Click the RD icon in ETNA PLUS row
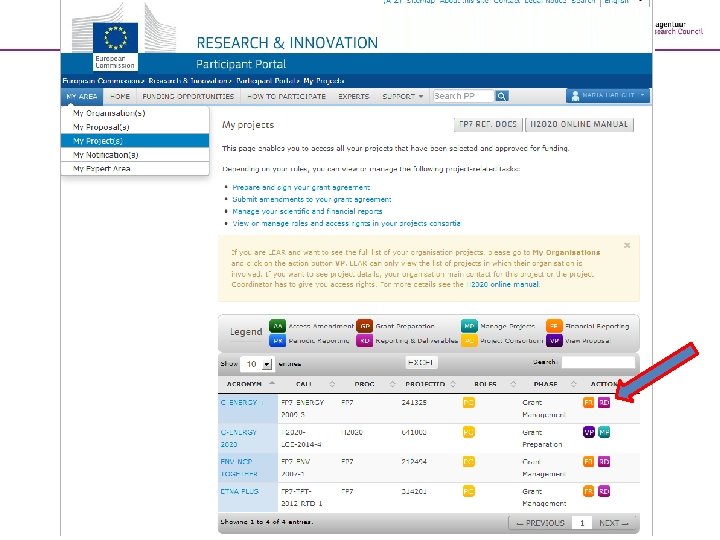Image resolution: width=720 pixels, height=540 pixels. coord(604,491)
